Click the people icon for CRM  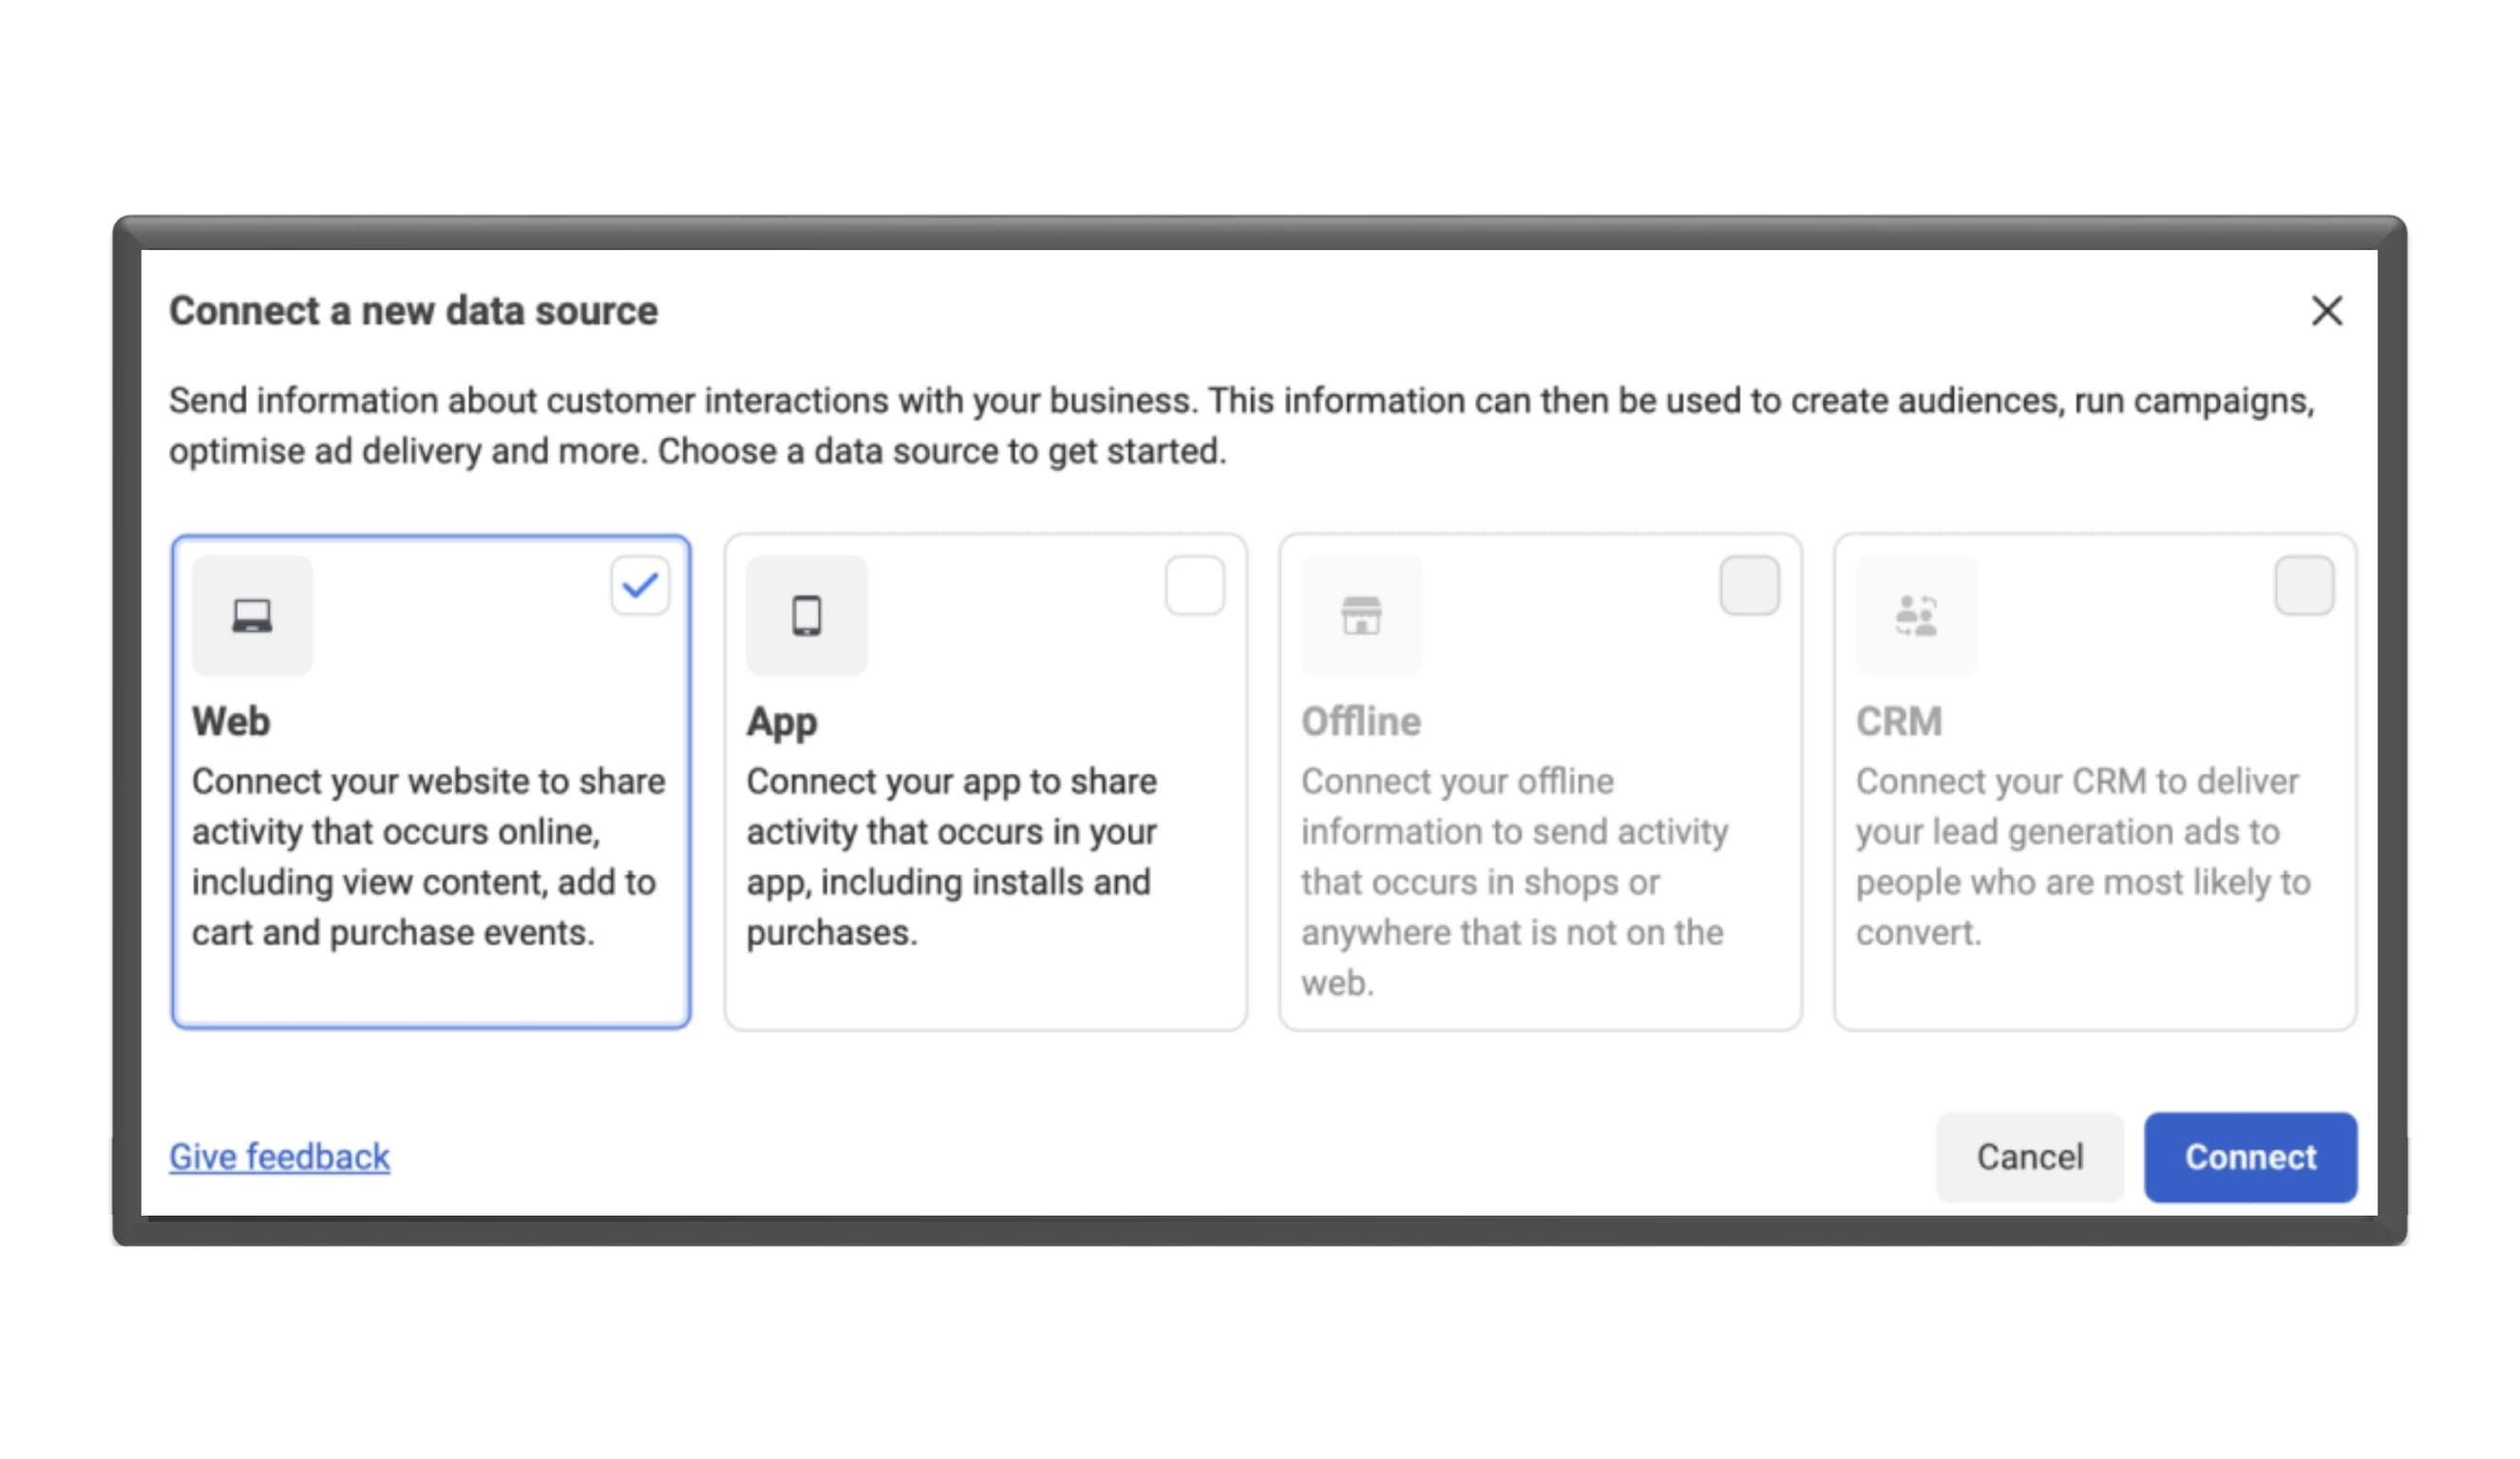pos(1915,615)
